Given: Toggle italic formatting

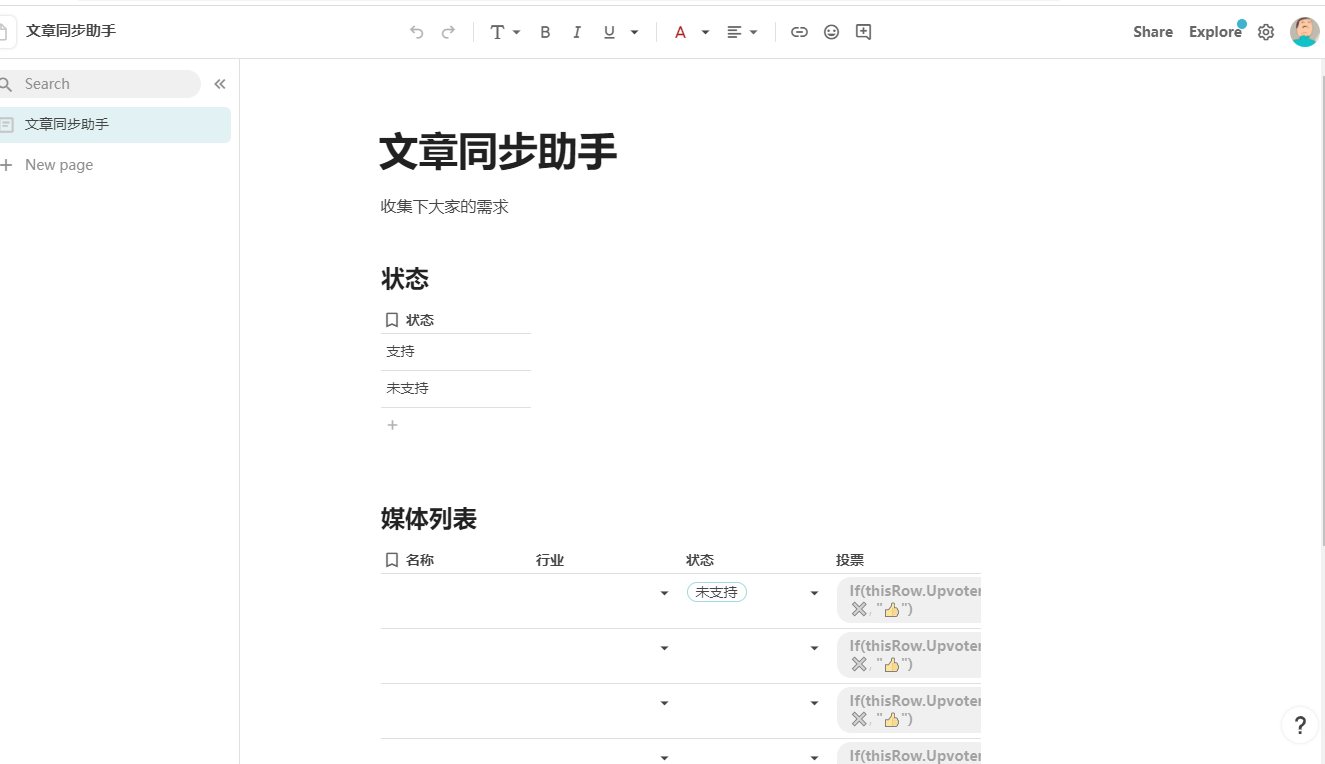Looking at the screenshot, I should tap(577, 32).
